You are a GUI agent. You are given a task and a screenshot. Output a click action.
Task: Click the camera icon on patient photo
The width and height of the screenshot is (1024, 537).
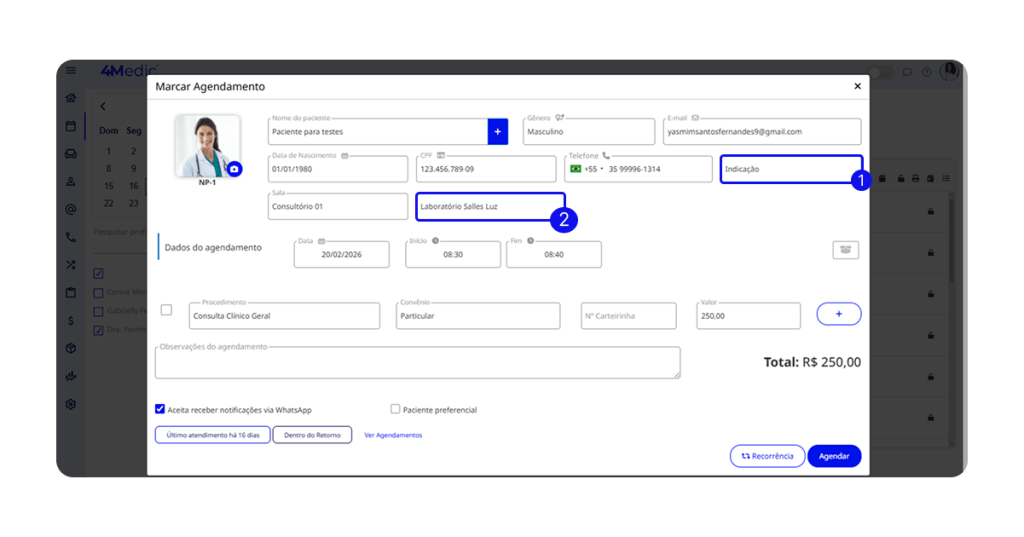234,170
